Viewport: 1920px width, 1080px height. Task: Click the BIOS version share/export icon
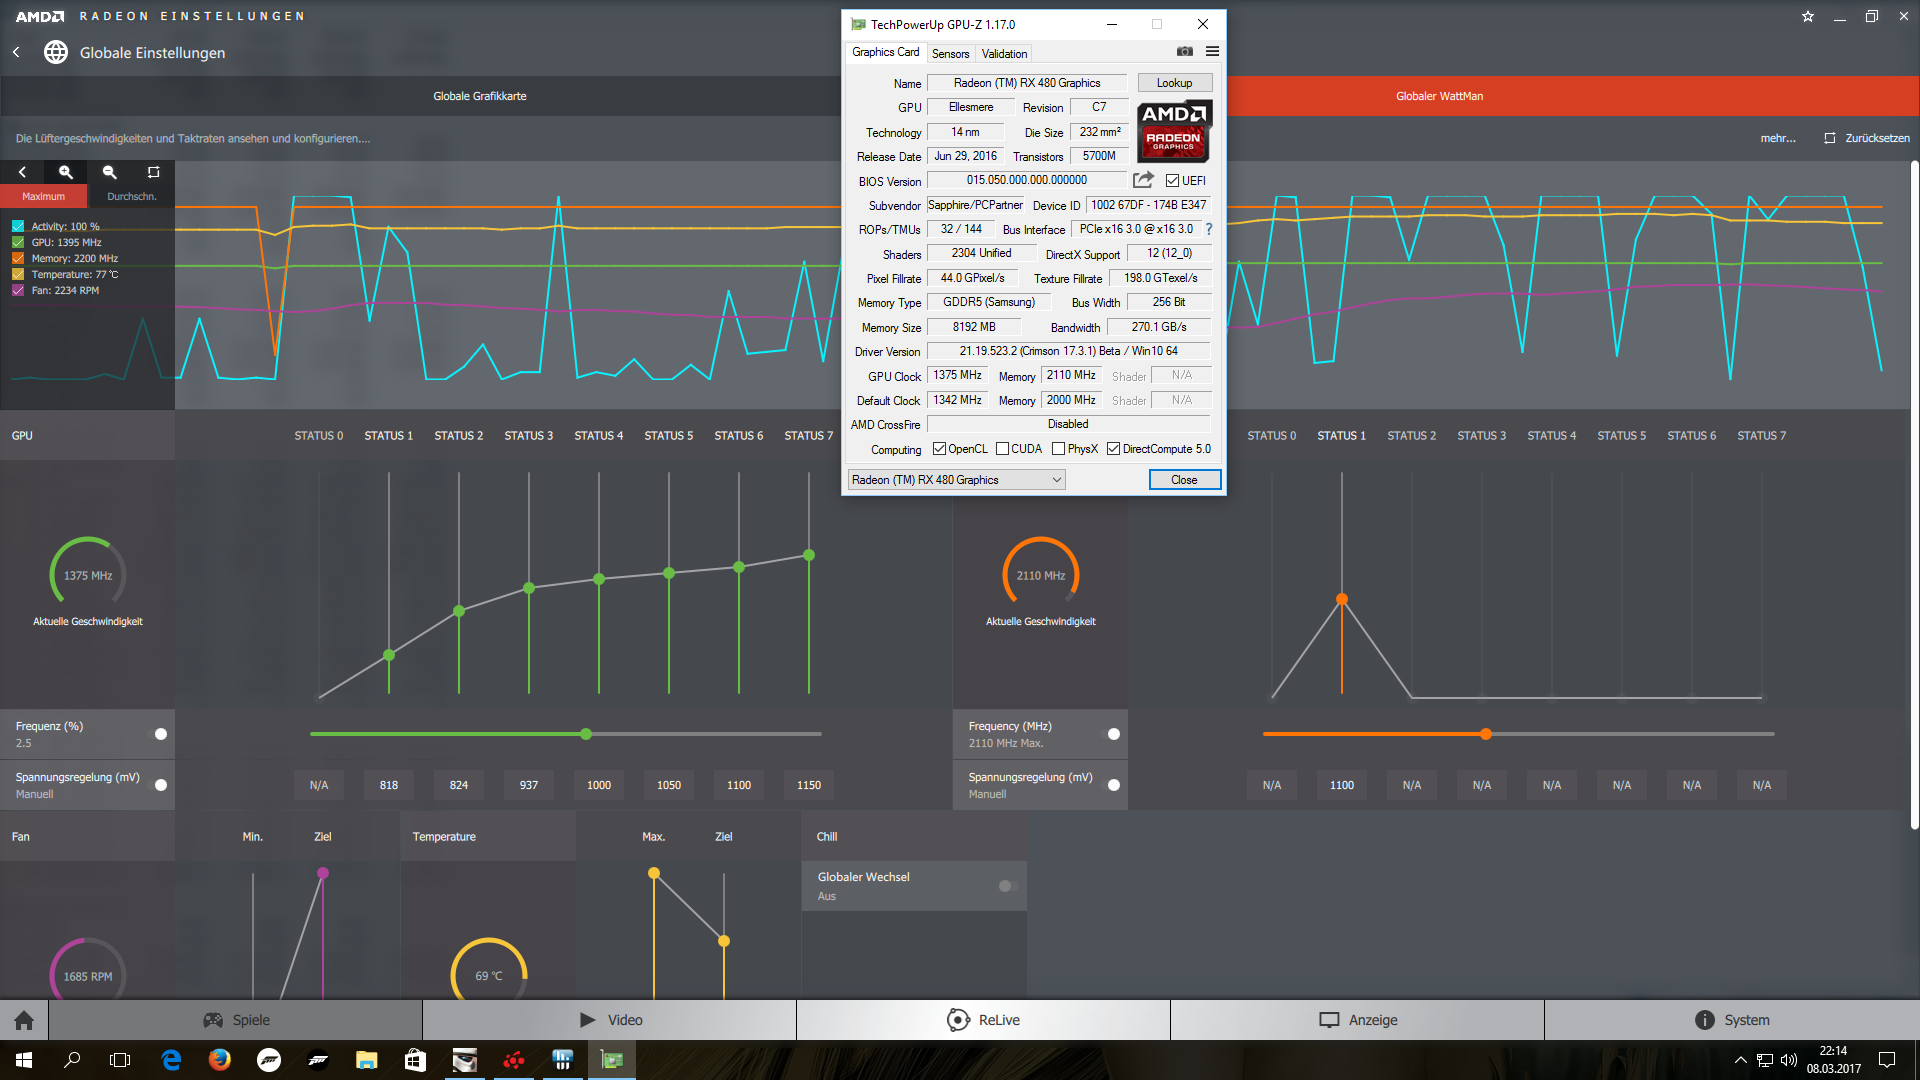(x=1143, y=180)
